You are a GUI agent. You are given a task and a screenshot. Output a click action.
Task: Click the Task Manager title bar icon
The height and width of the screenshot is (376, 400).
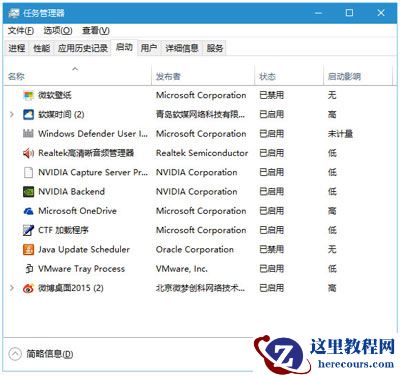click(14, 13)
